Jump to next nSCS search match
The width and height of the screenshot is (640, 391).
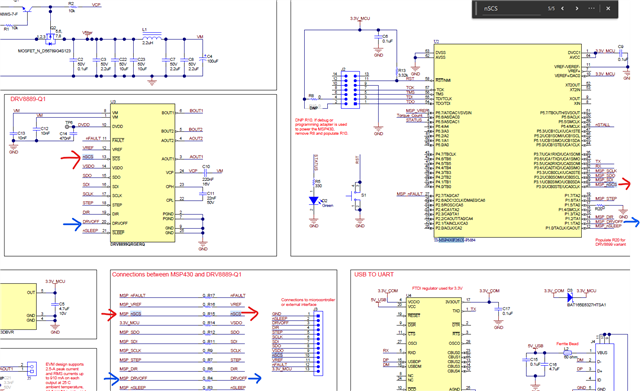click(577, 9)
